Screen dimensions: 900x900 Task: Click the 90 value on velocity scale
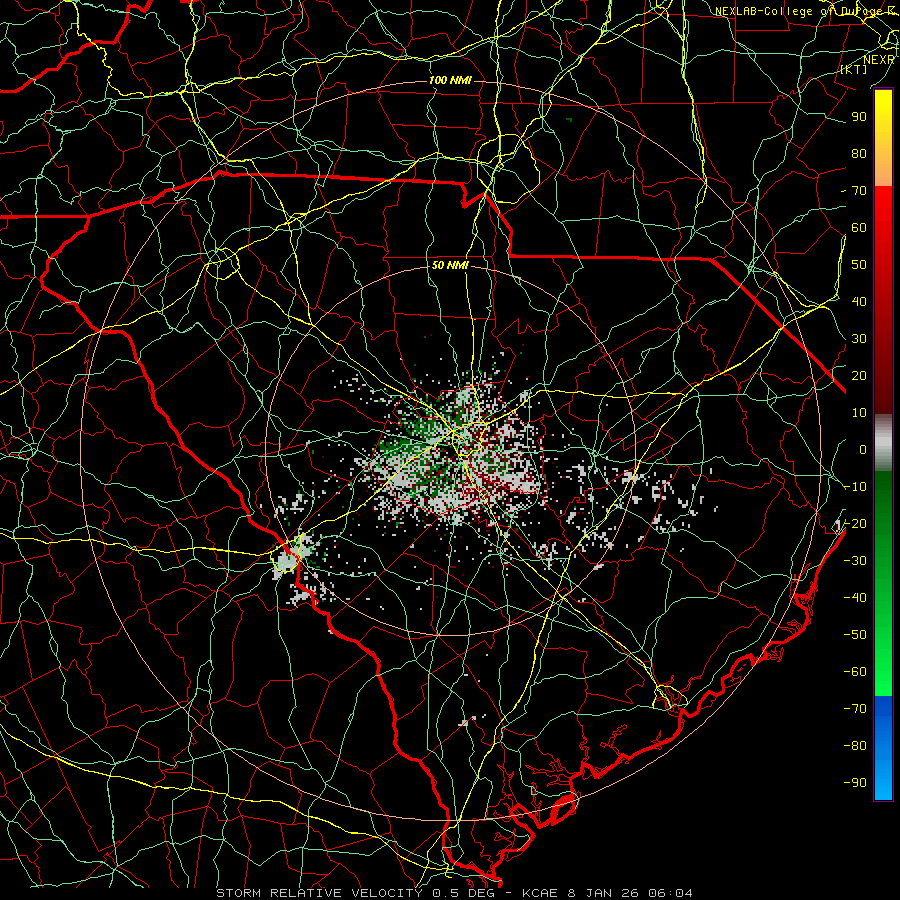tap(859, 117)
